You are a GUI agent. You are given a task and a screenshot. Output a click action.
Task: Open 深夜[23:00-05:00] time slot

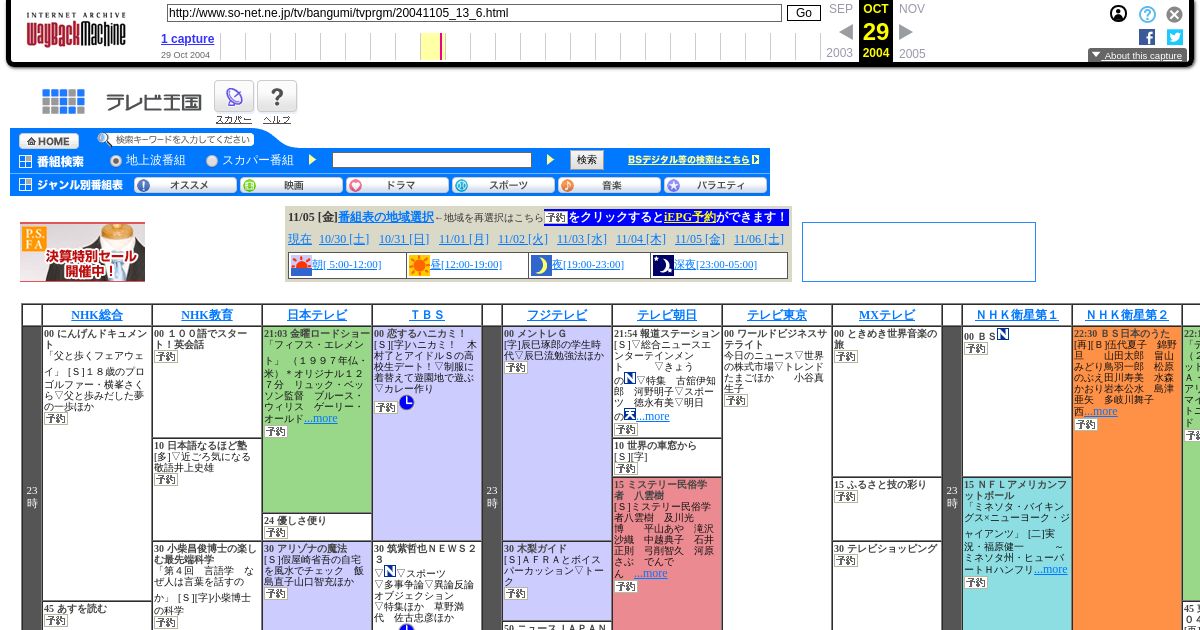click(x=715, y=265)
